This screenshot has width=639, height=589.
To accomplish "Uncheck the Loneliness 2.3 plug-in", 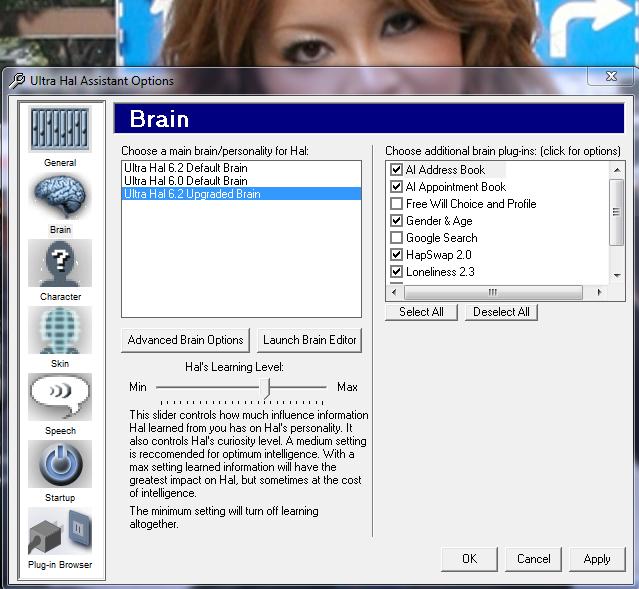I will pos(396,271).
